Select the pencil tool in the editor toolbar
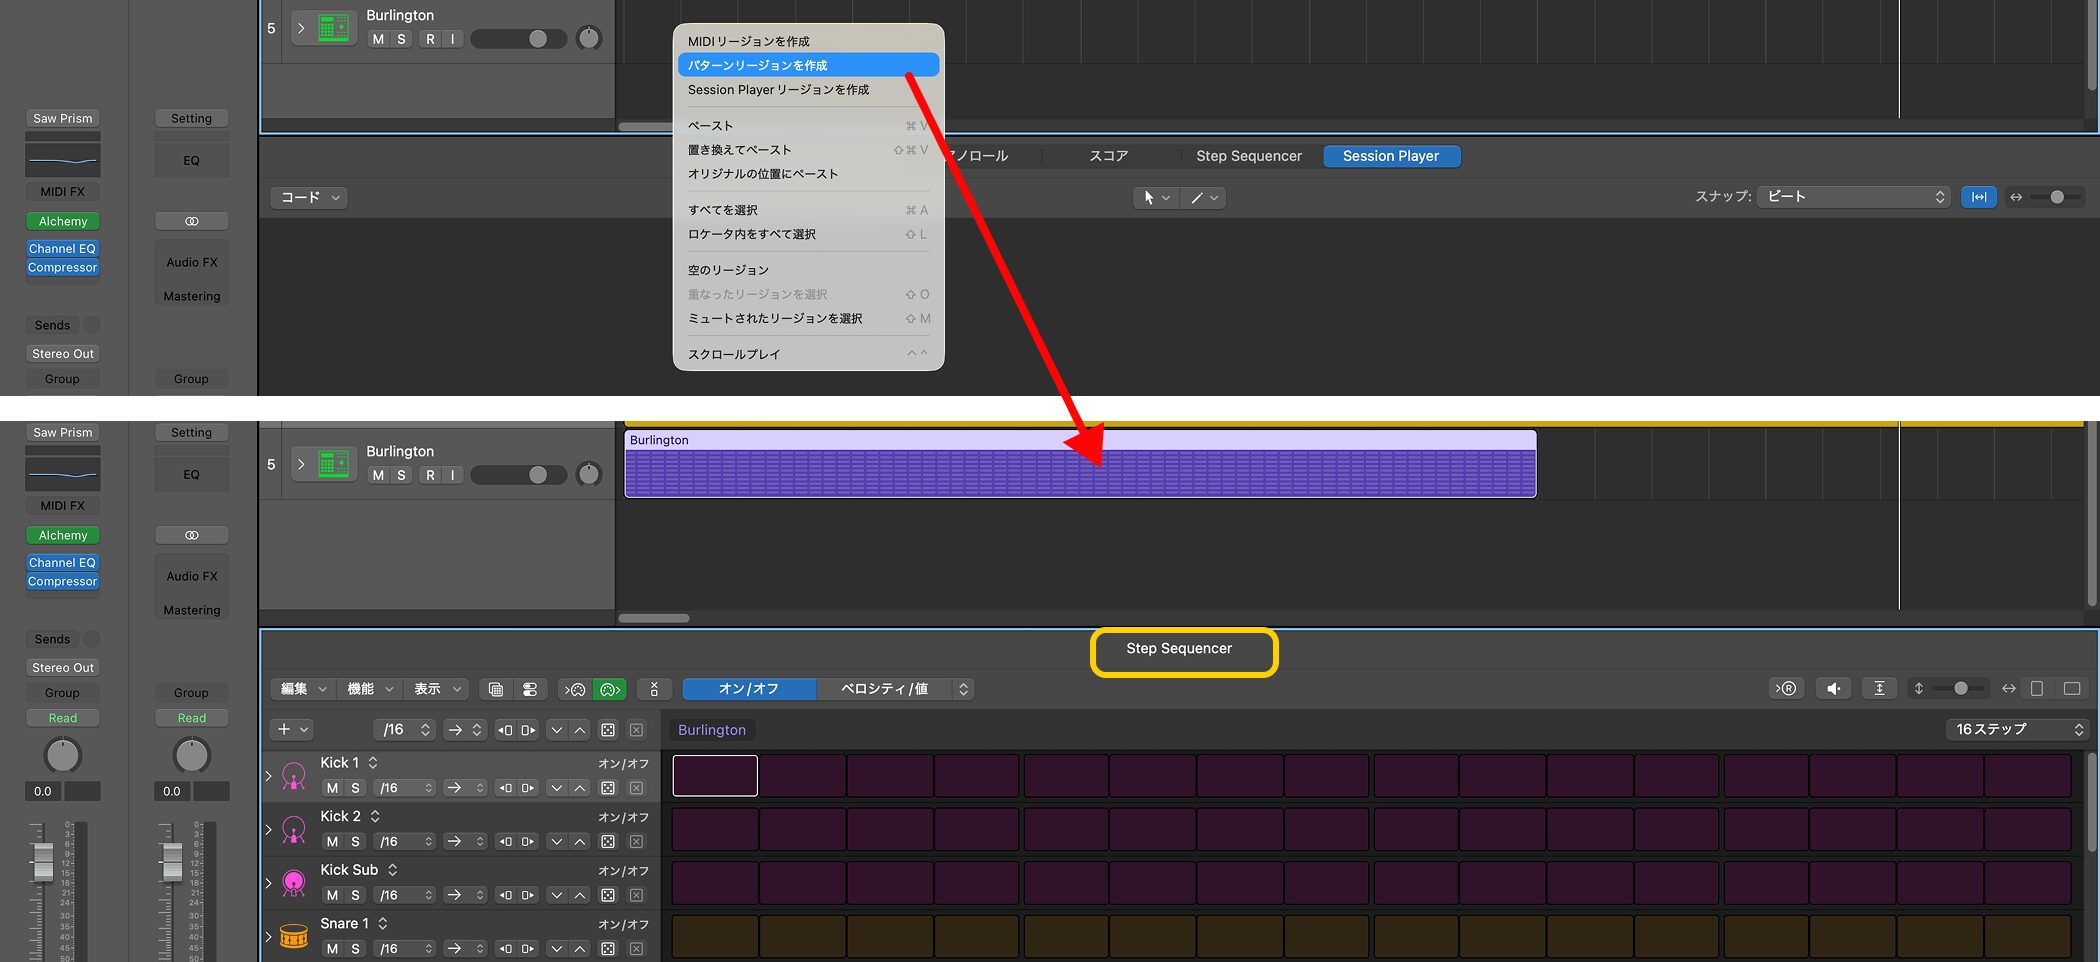Viewport: 2100px width, 962px height. (1197, 198)
